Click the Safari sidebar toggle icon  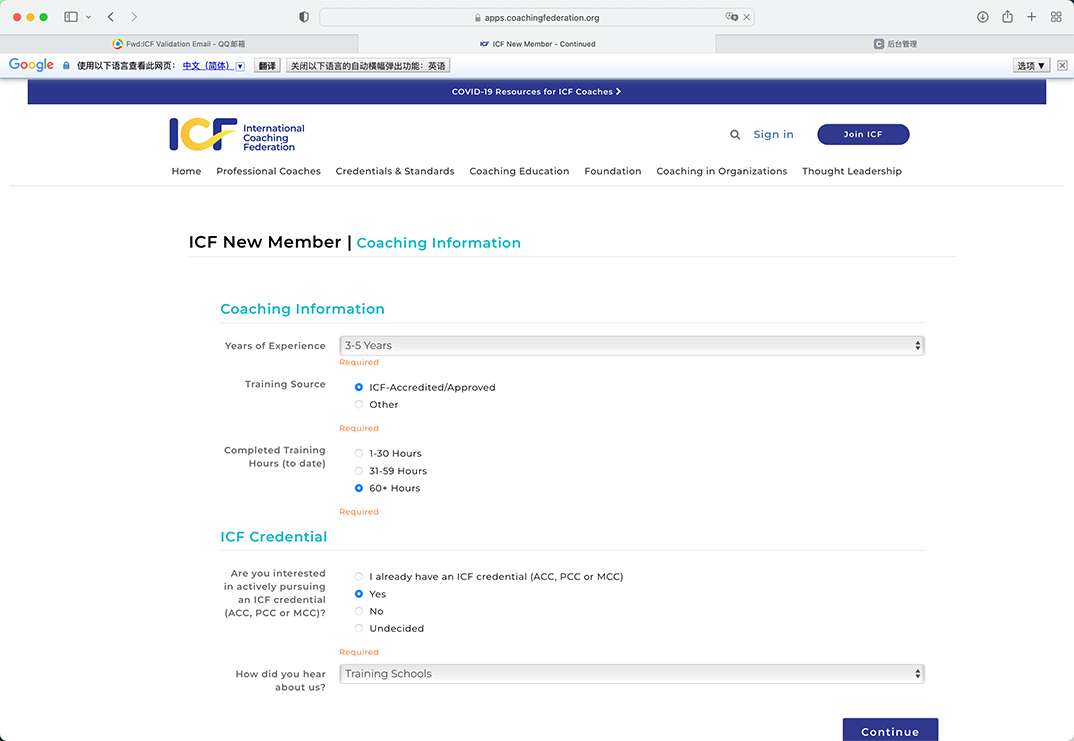coord(71,17)
